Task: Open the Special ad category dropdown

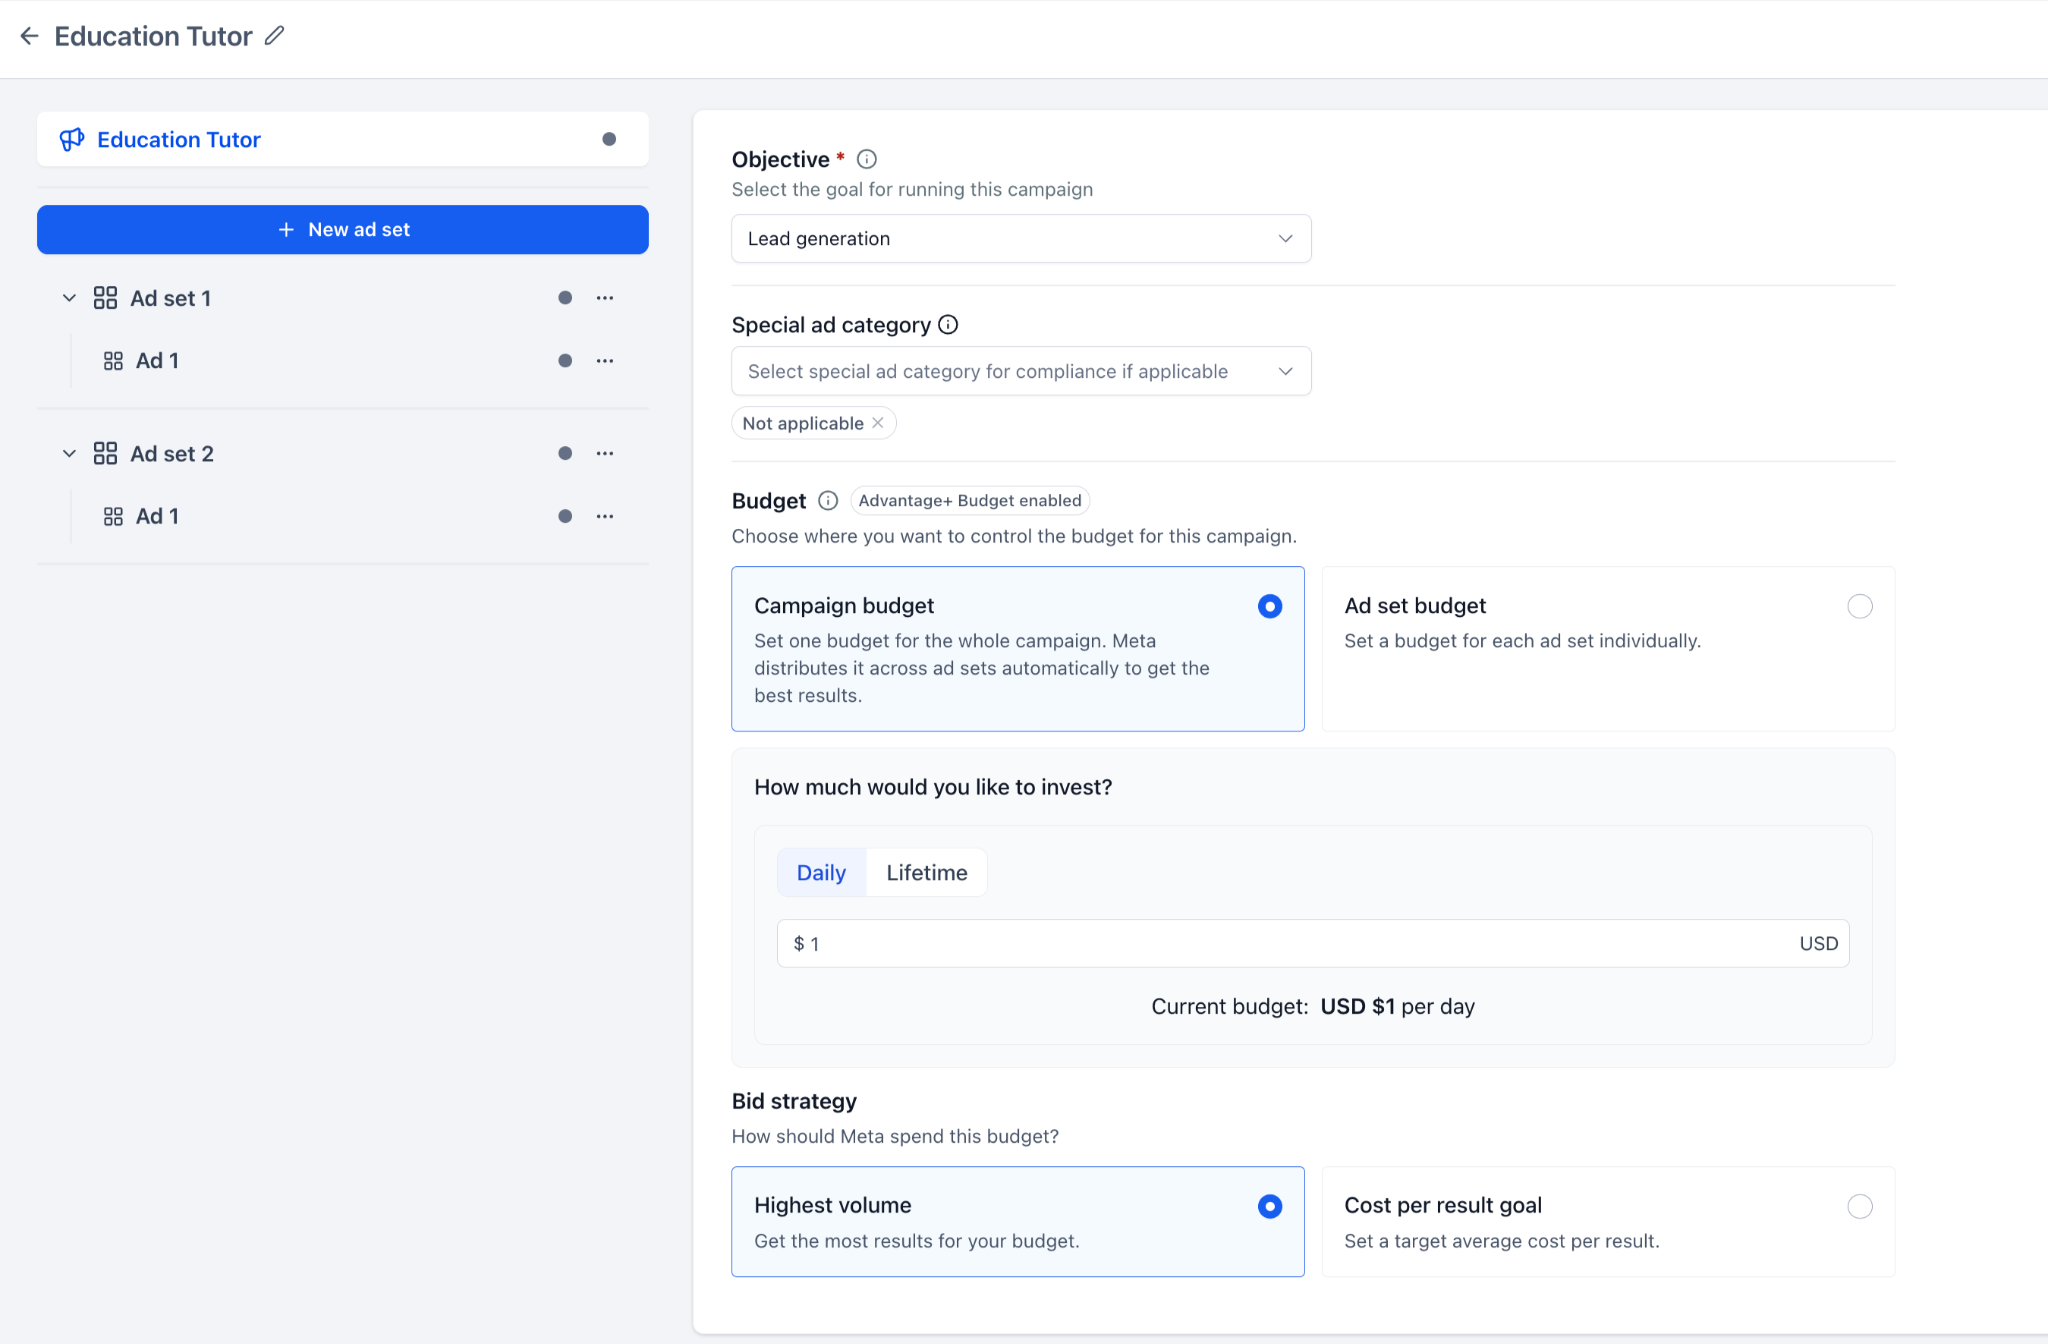Action: pos(1021,371)
